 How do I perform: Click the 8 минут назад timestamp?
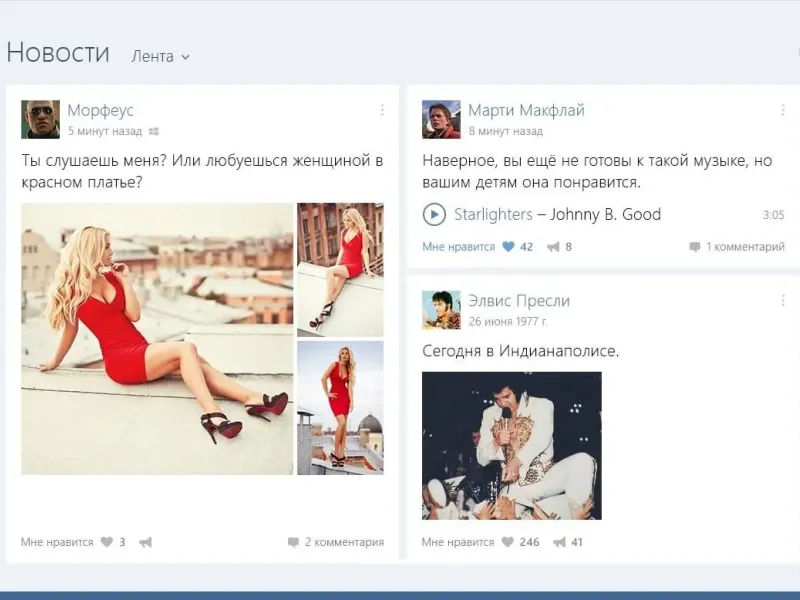(x=506, y=131)
